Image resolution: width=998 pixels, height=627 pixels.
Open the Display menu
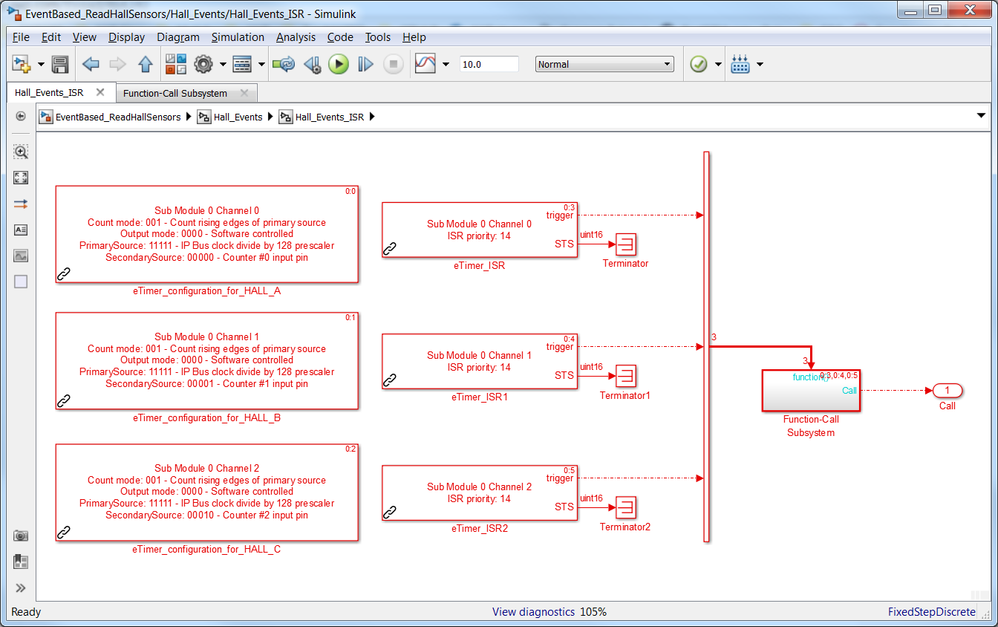[127, 37]
